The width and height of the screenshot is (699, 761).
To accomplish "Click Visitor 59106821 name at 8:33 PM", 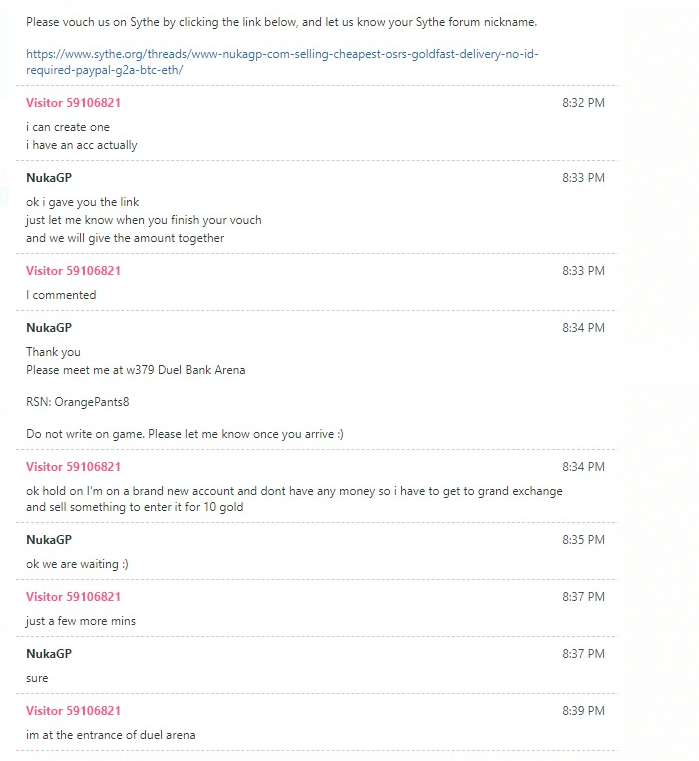I will pyautogui.click(x=73, y=270).
